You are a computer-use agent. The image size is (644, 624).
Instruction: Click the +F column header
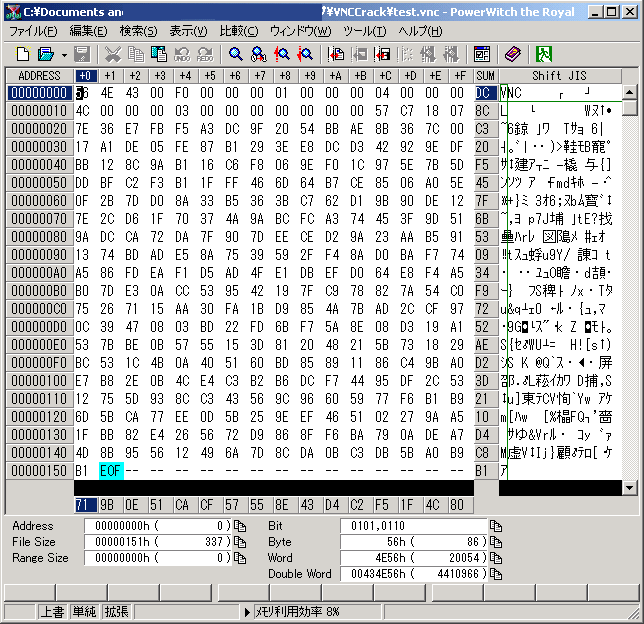(x=460, y=76)
